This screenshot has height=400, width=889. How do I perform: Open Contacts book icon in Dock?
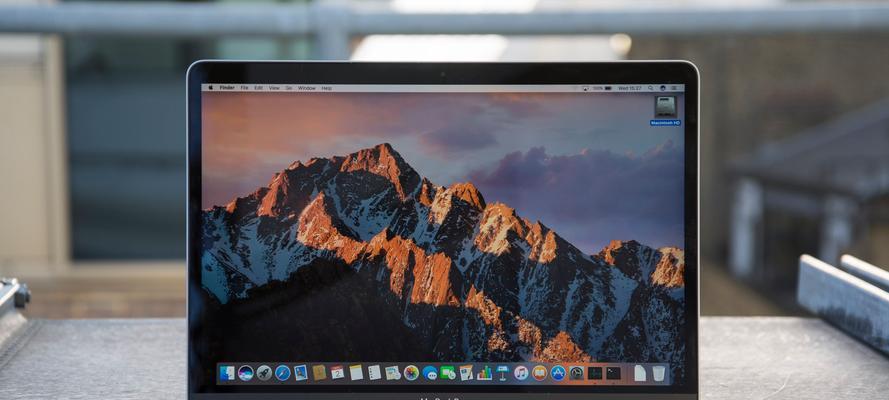[x=319, y=373]
